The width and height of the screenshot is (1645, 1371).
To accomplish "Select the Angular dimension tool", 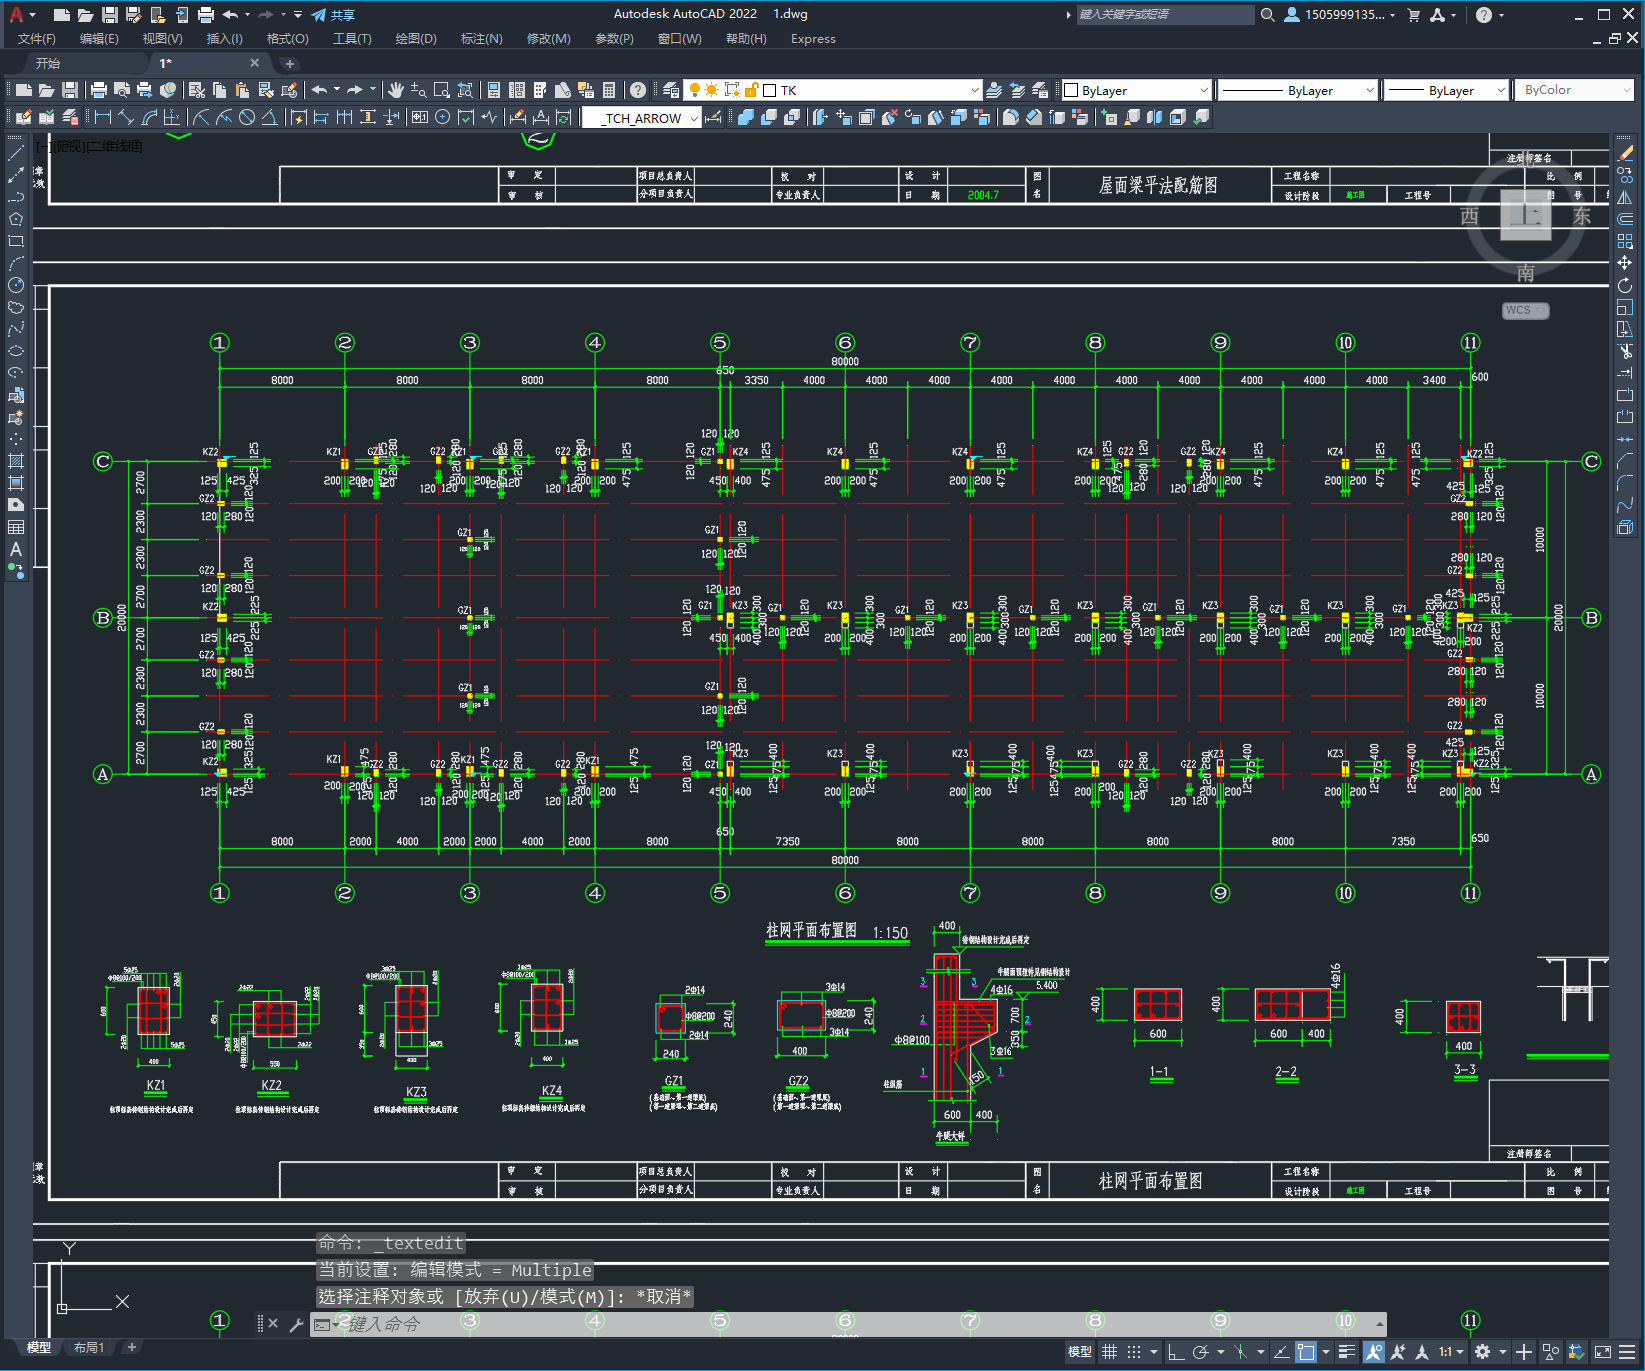I will point(269,117).
